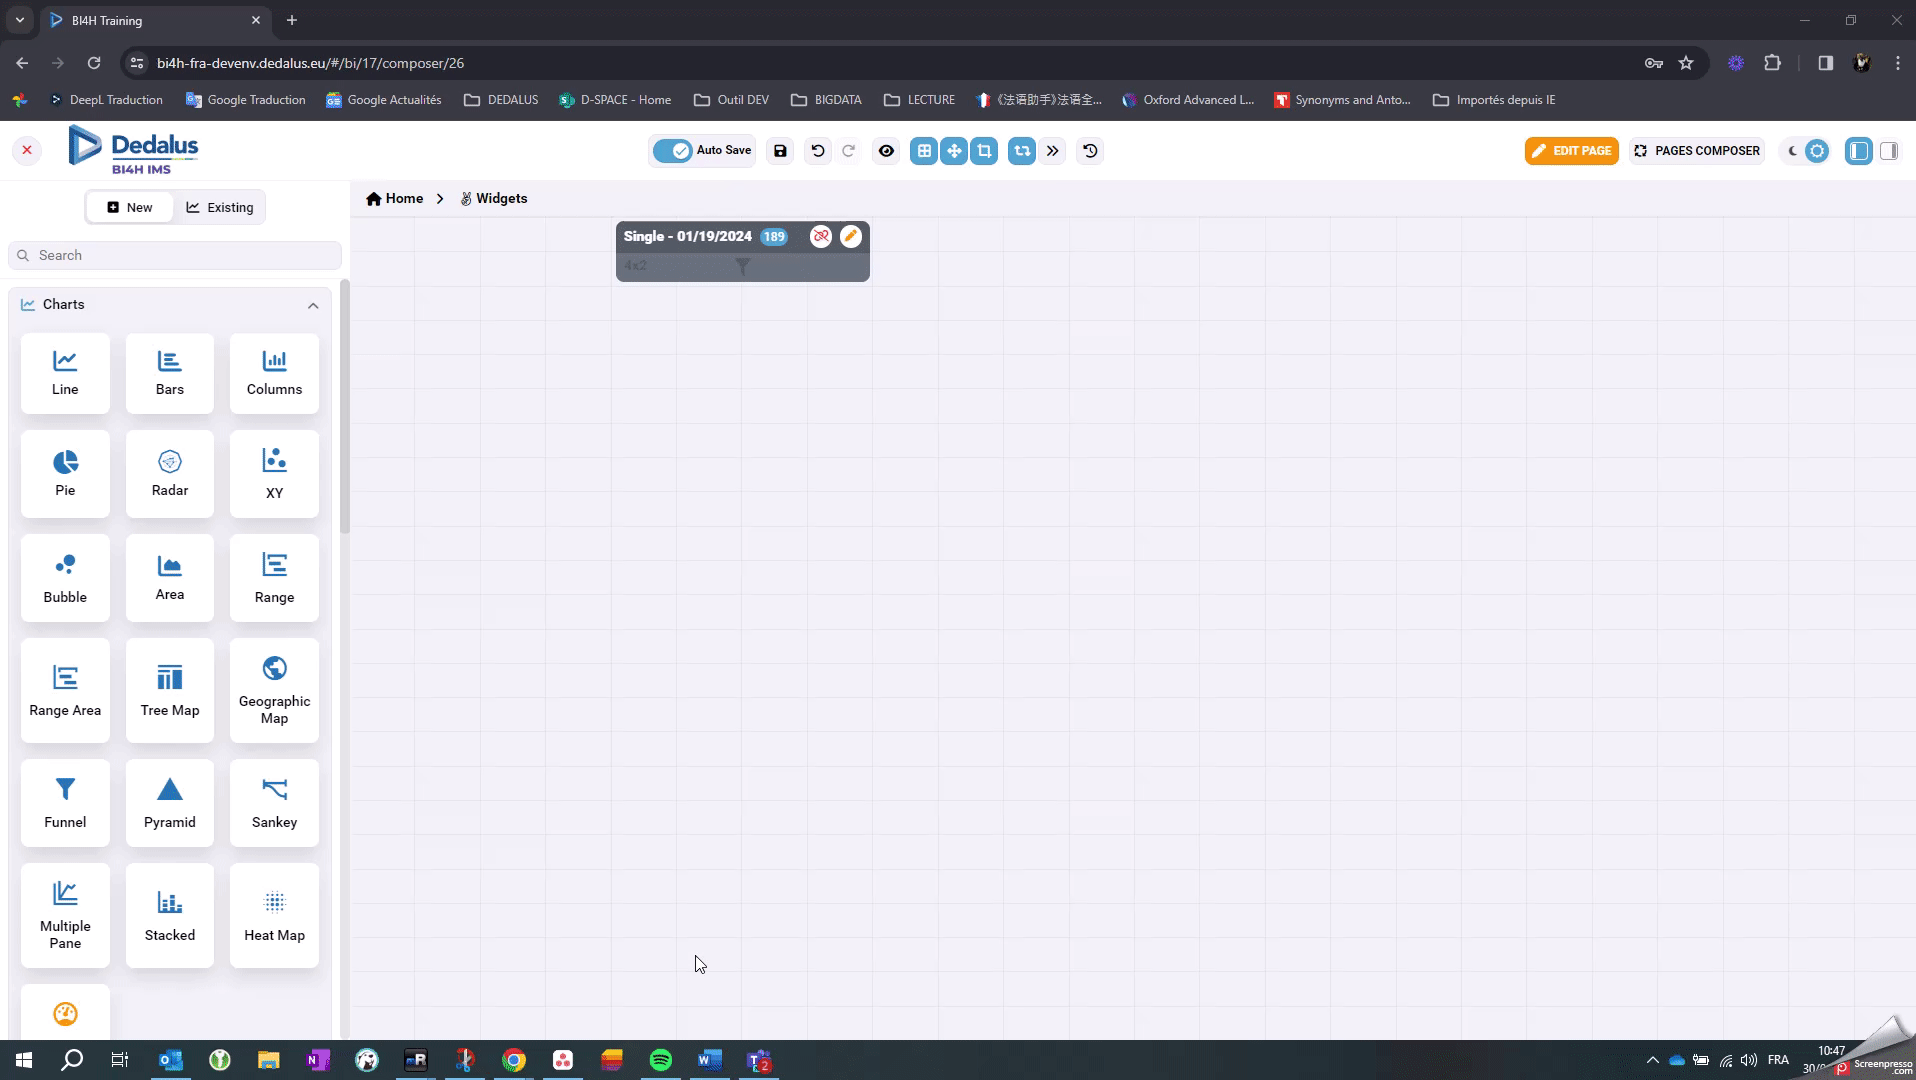Toggle the grid display icon

point(924,151)
